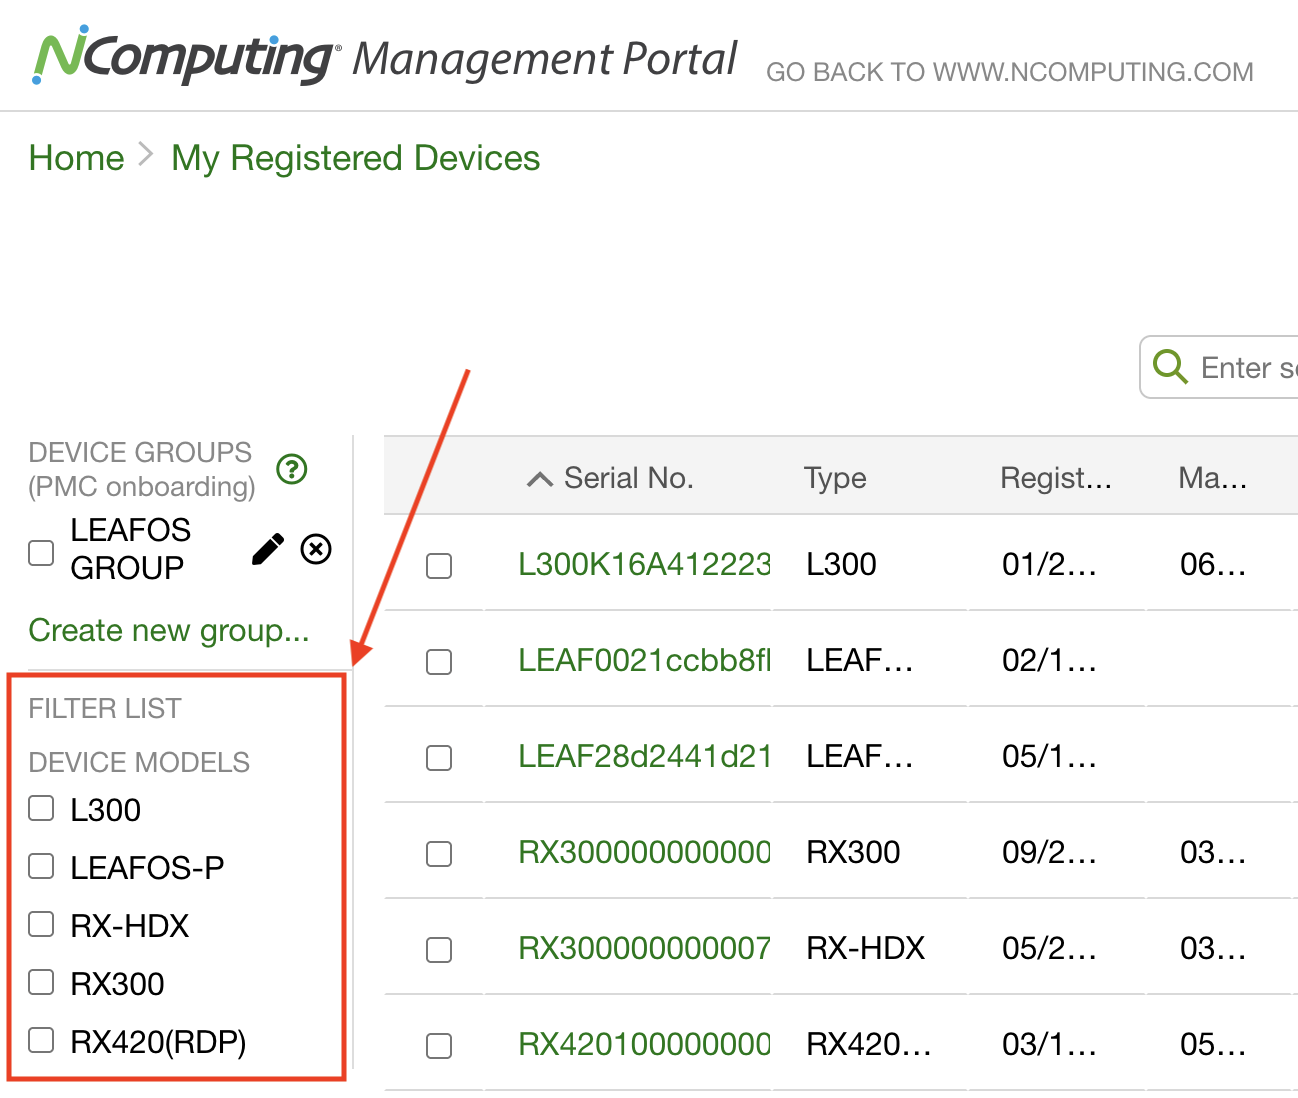1298x1098 pixels.
Task: Sort by Ma... column header
Action: tap(1213, 478)
